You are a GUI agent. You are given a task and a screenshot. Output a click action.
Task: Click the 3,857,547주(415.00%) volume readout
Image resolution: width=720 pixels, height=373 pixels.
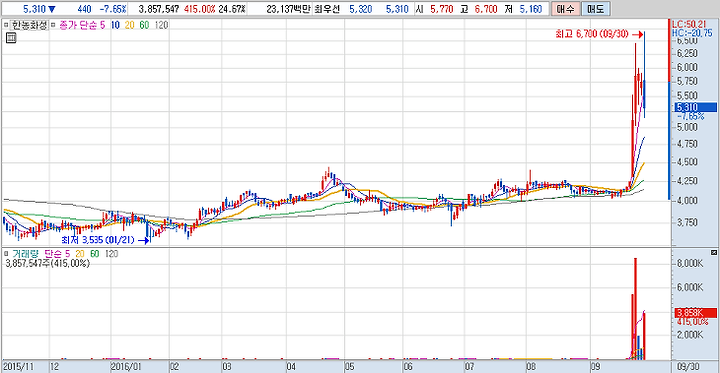tap(48, 264)
